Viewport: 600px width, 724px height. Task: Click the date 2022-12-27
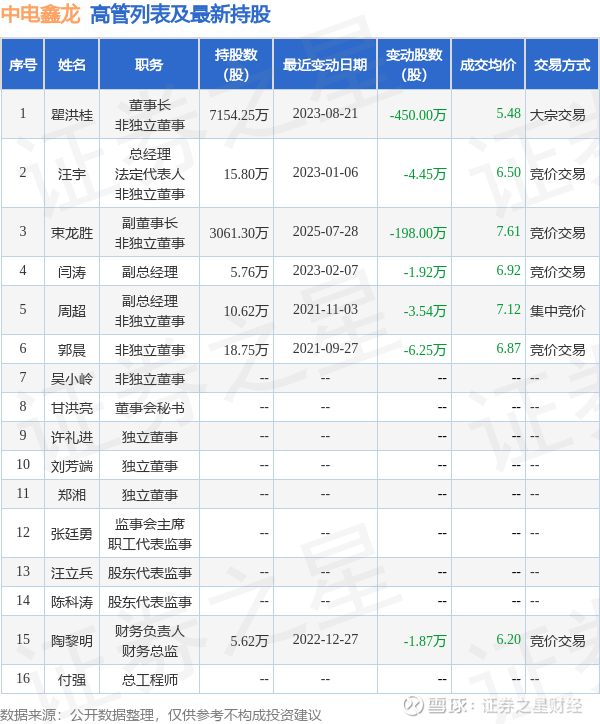(x=325, y=639)
